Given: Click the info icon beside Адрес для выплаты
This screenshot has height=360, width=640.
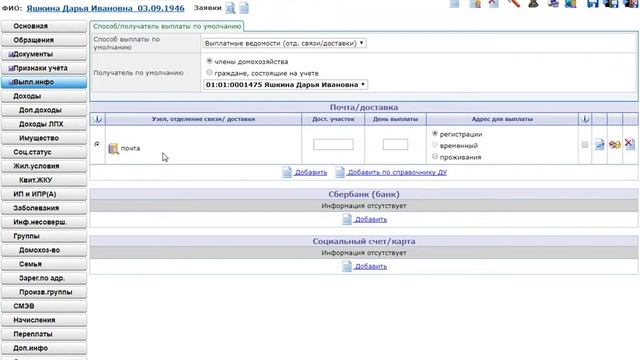Looking at the screenshot, I should point(585,119).
